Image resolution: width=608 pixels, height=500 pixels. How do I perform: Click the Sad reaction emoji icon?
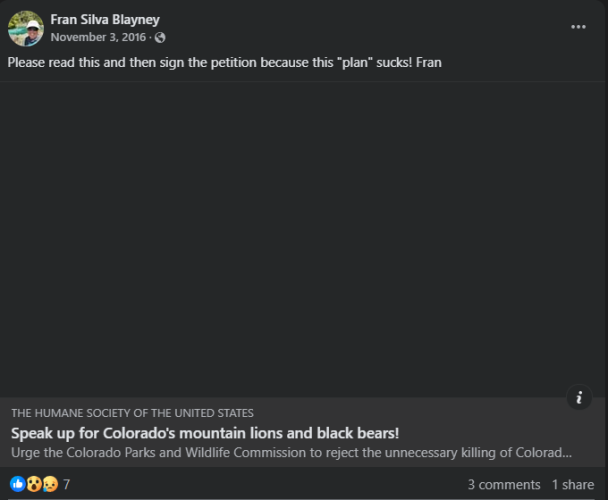[x=48, y=484]
